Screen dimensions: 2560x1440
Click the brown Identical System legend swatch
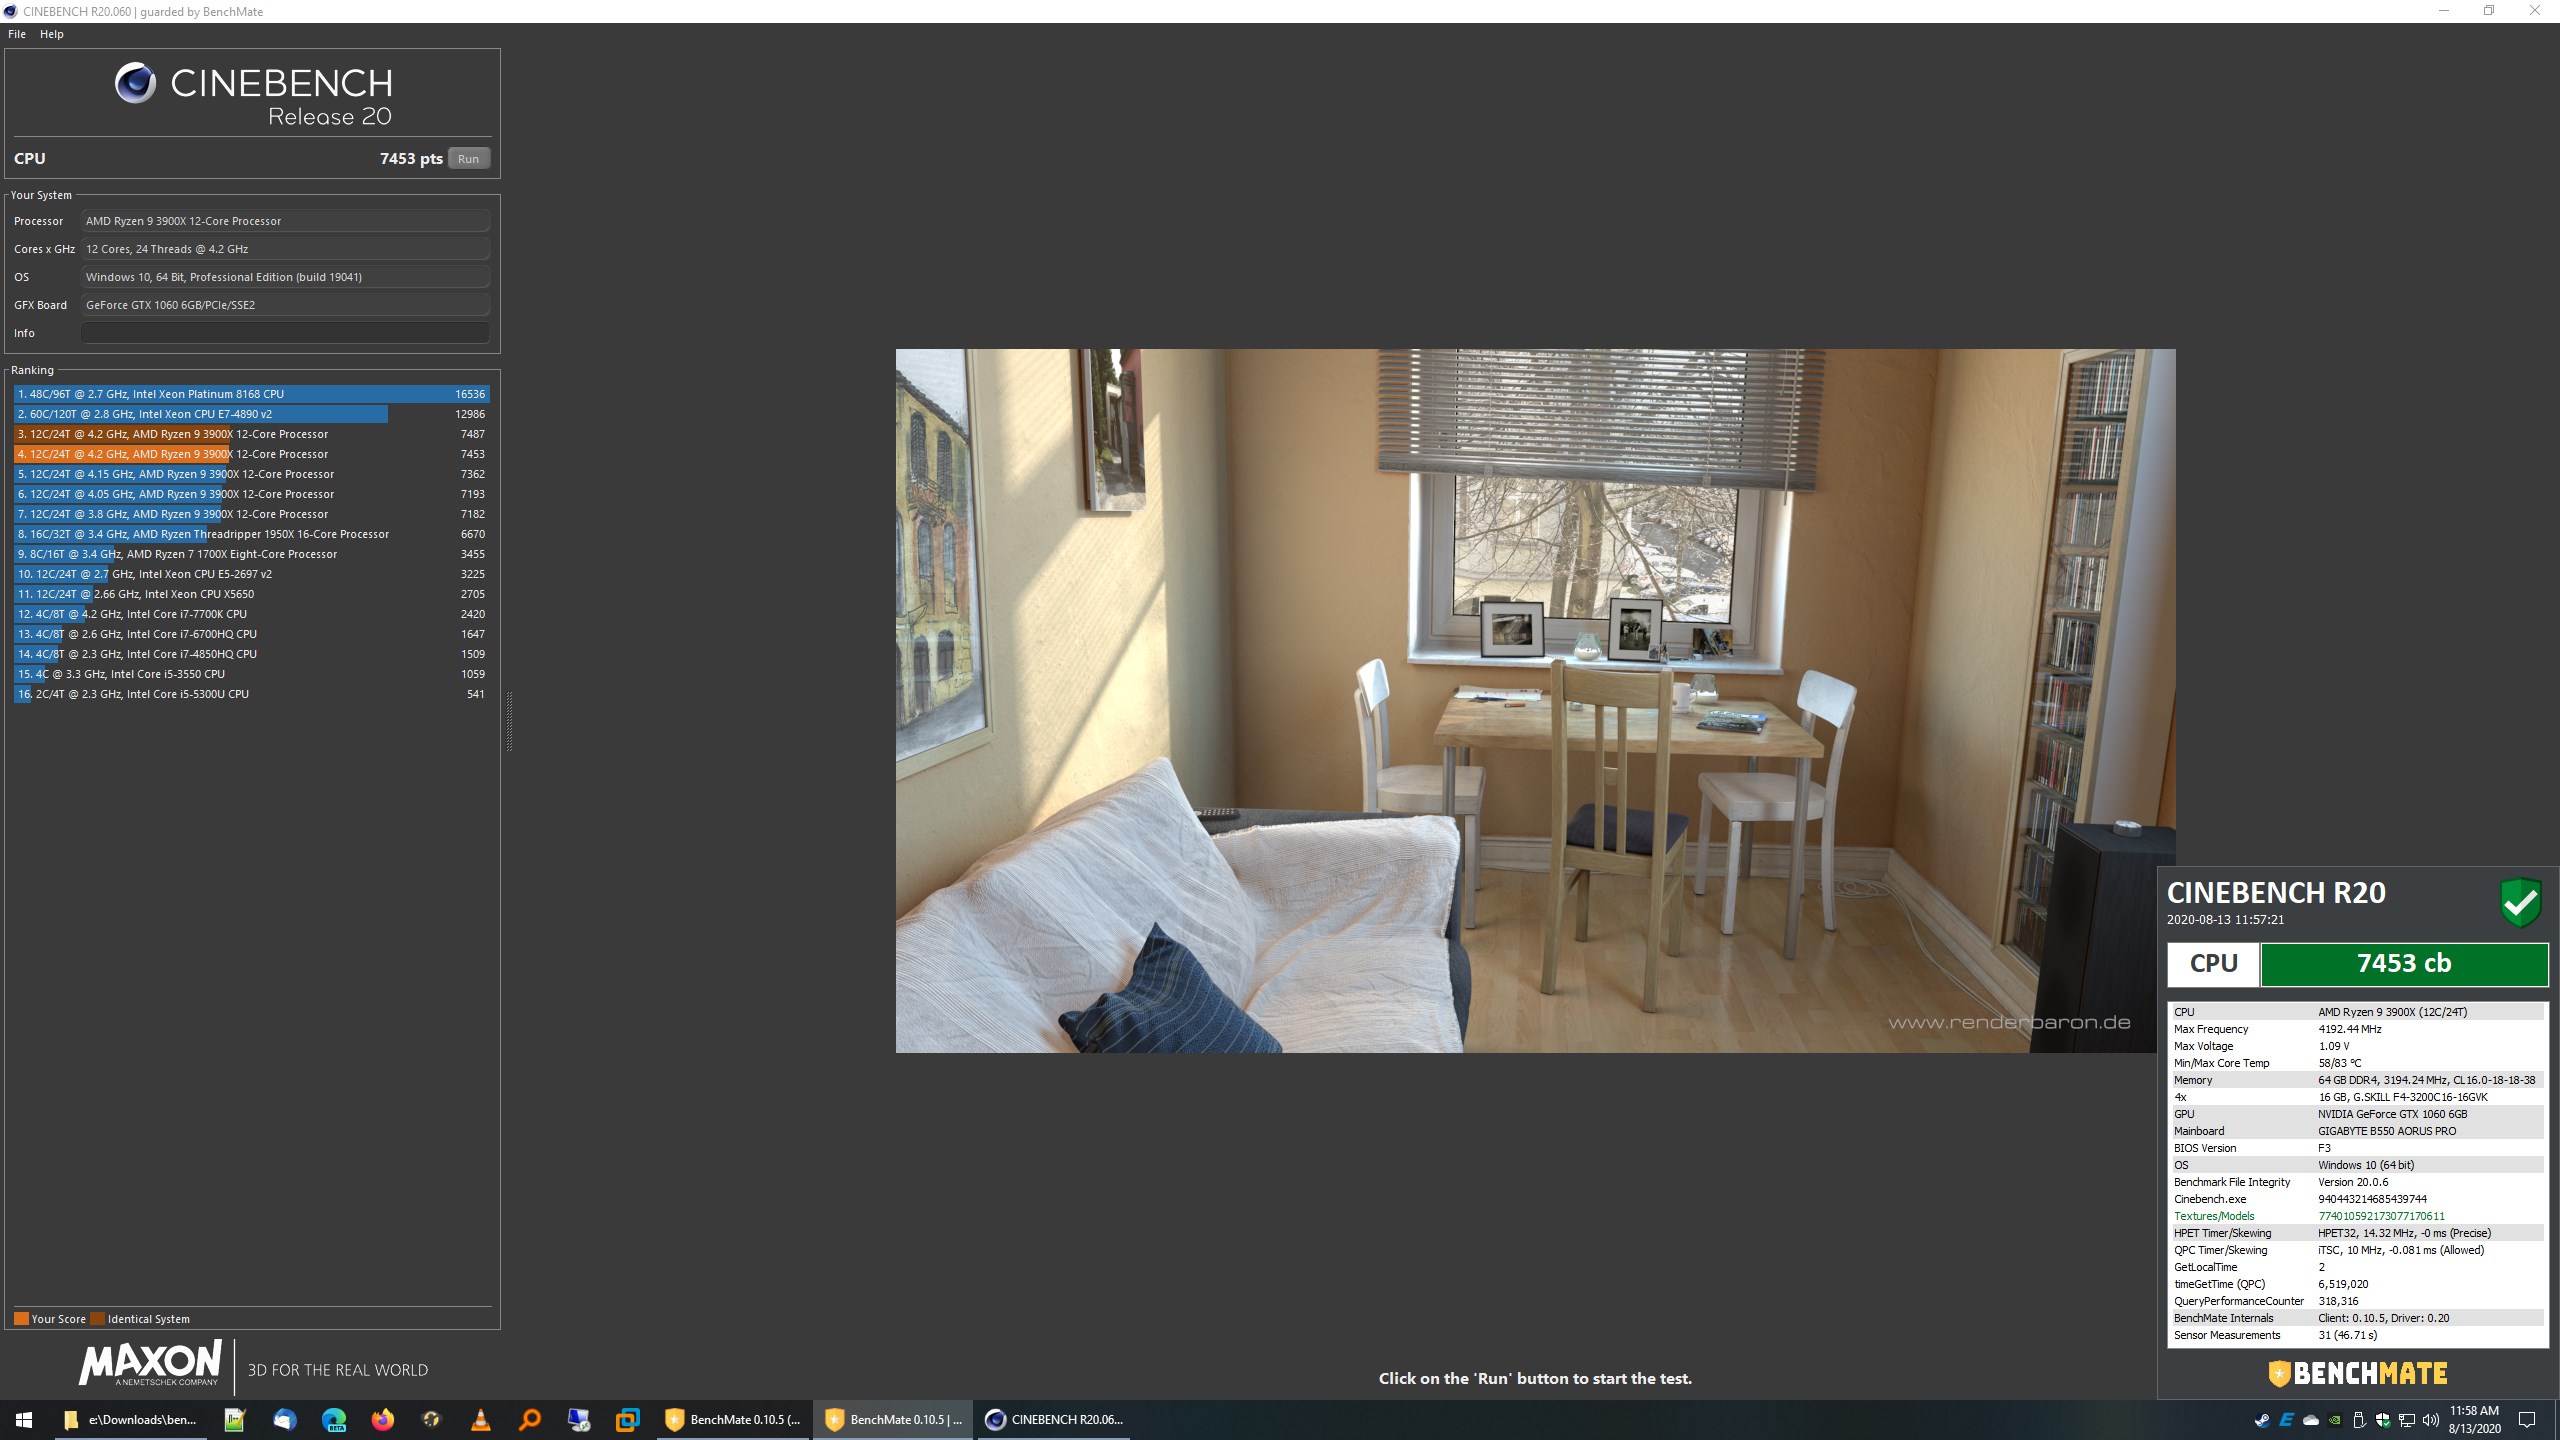97,1318
